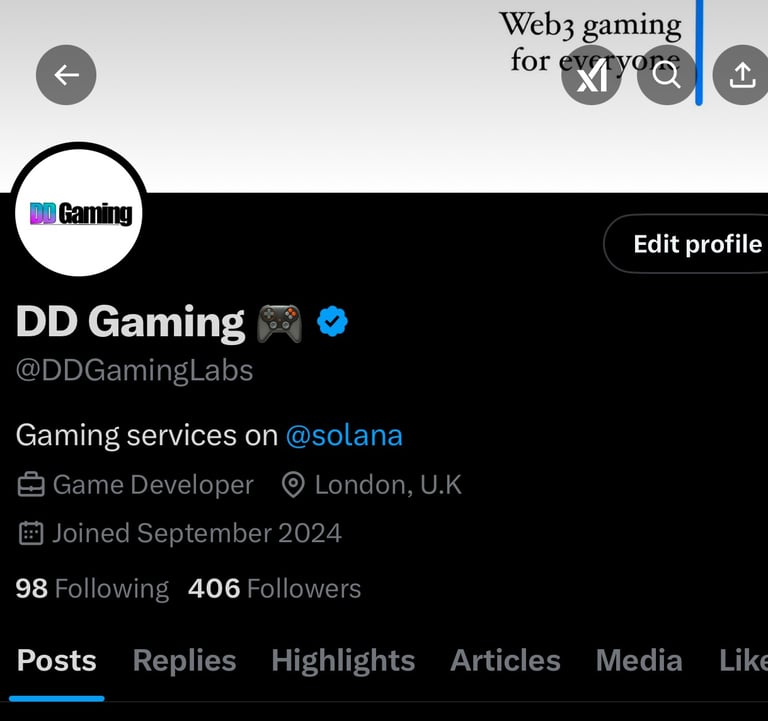Click the briefcase Game Developer icon
This screenshot has width=768, height=721.
(31, 485)
